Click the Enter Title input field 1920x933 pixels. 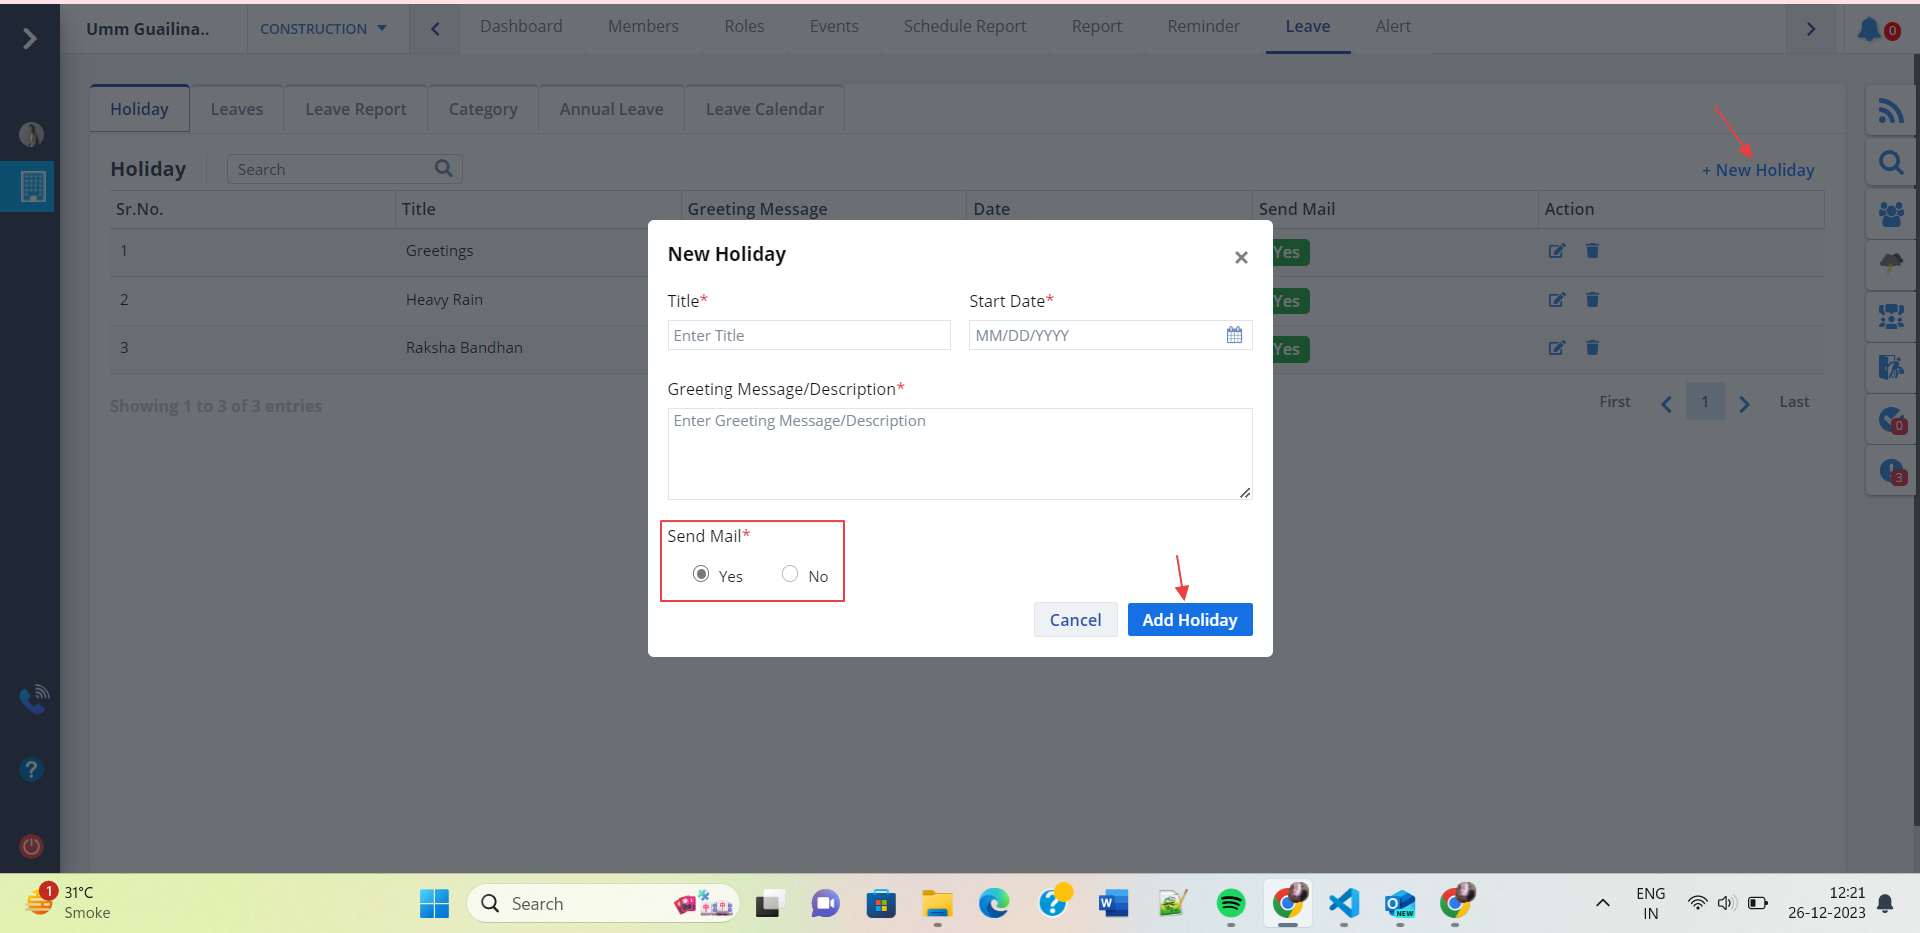point(808,336)
